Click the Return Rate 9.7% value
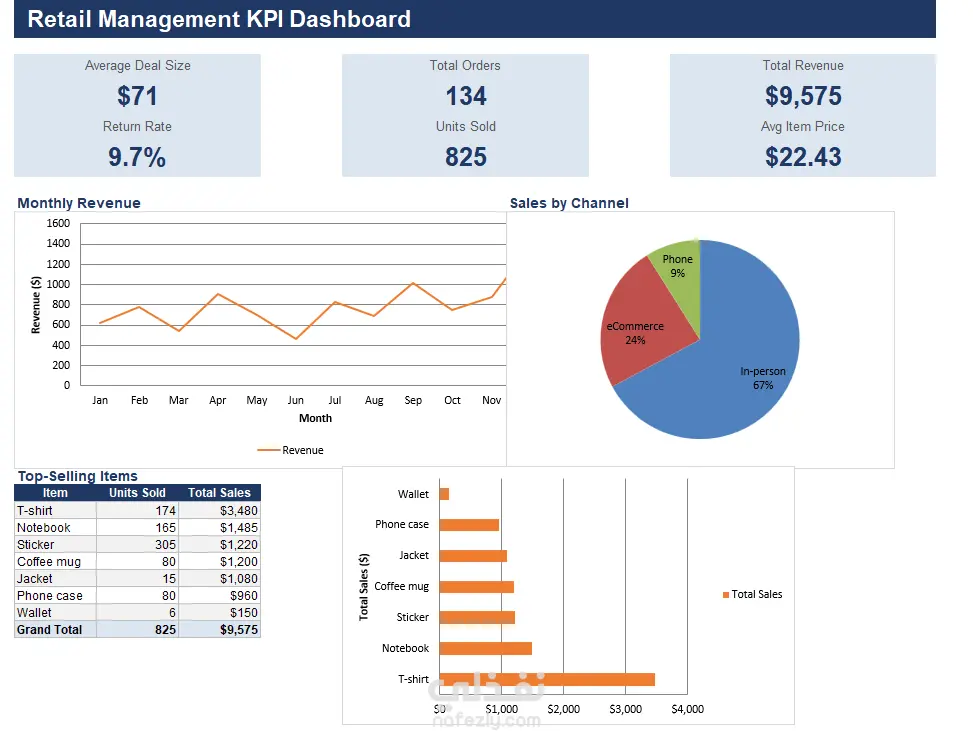This screenshot has height=731, width=973. click(x=137, y=156)
